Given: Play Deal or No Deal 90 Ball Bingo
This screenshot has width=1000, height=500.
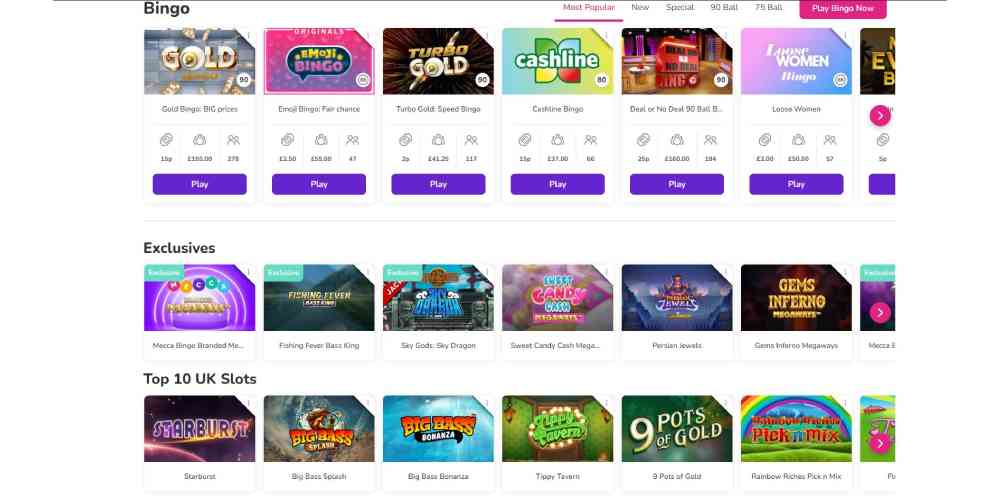Looking at the screenshot, I should (x=677, y=184).
